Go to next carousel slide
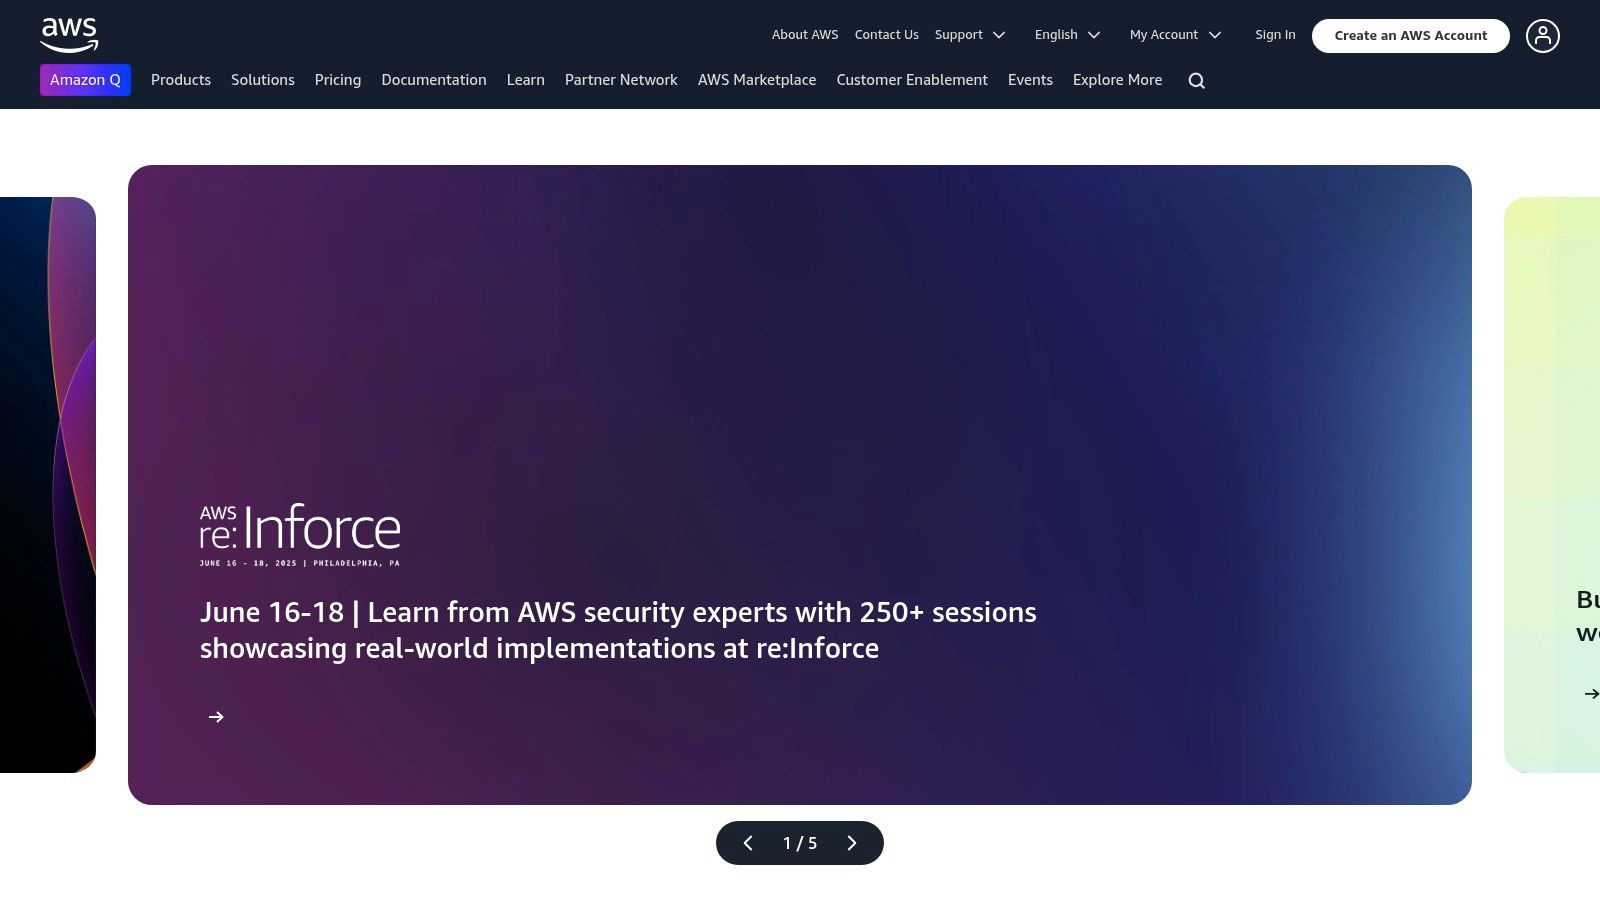Screen dimensions: 1600x900 [852, 843]
